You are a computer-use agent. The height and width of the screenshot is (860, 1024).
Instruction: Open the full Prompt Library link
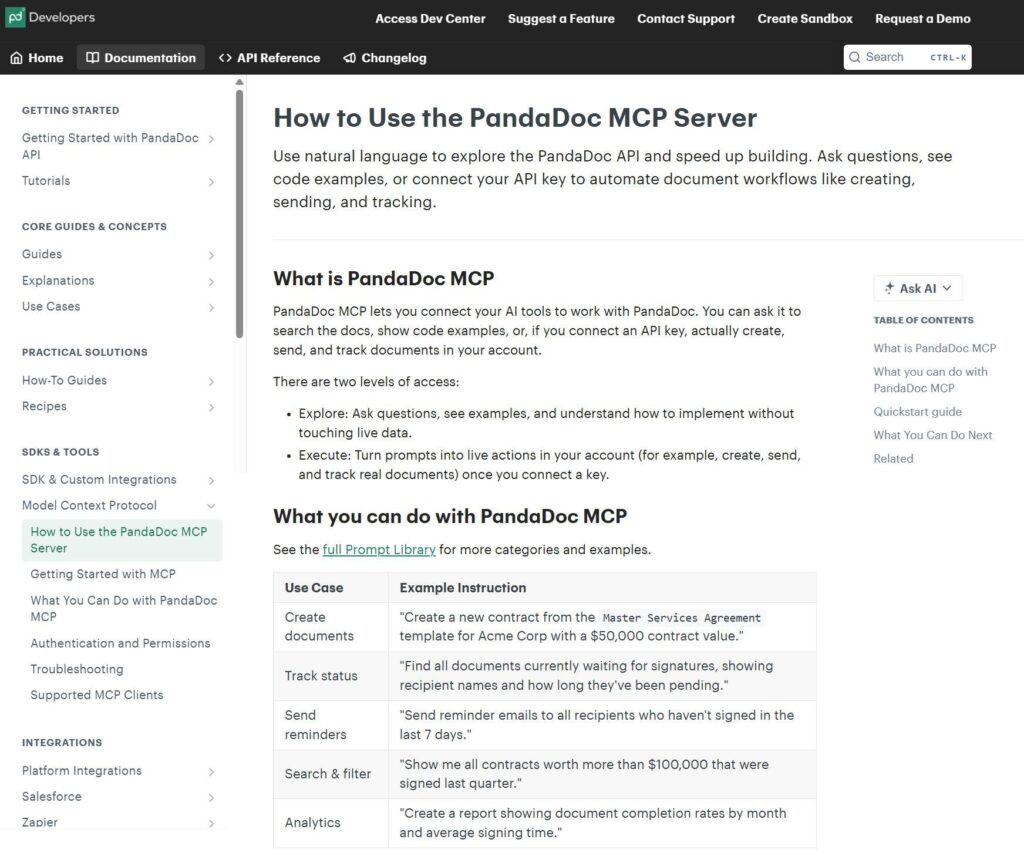379,550
